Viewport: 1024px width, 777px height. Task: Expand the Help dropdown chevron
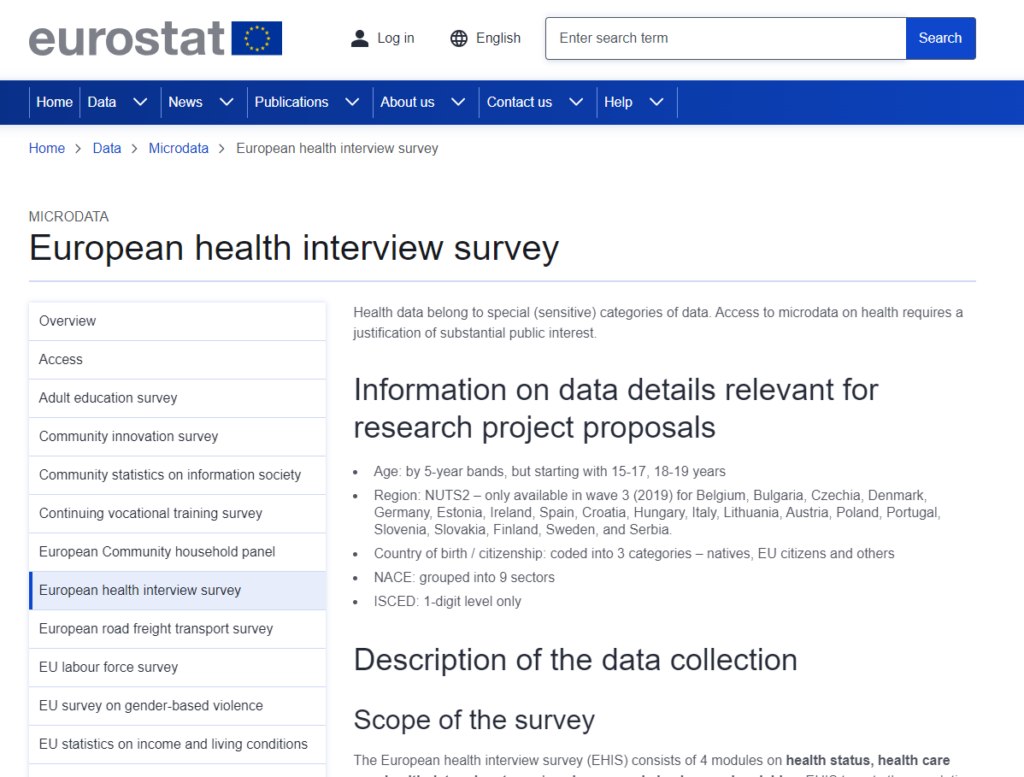657,102
